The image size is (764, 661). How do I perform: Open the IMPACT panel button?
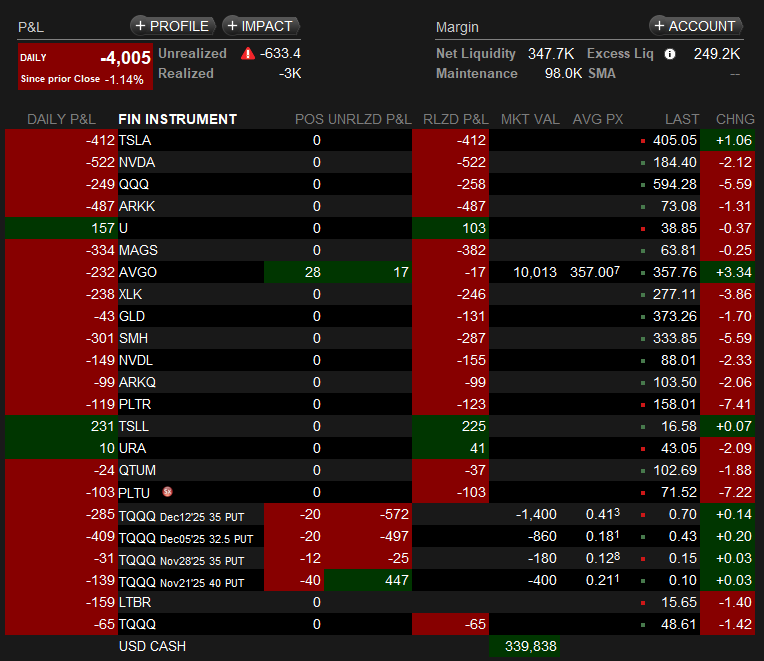pyautogui.click(x=261, y=26)
